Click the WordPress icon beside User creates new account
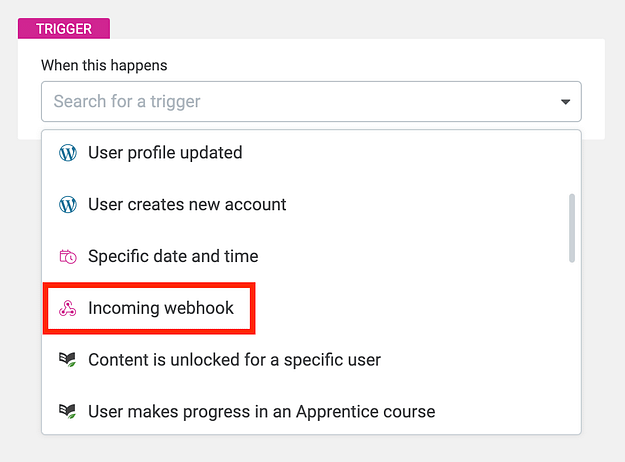 click(x=68, y=205)
